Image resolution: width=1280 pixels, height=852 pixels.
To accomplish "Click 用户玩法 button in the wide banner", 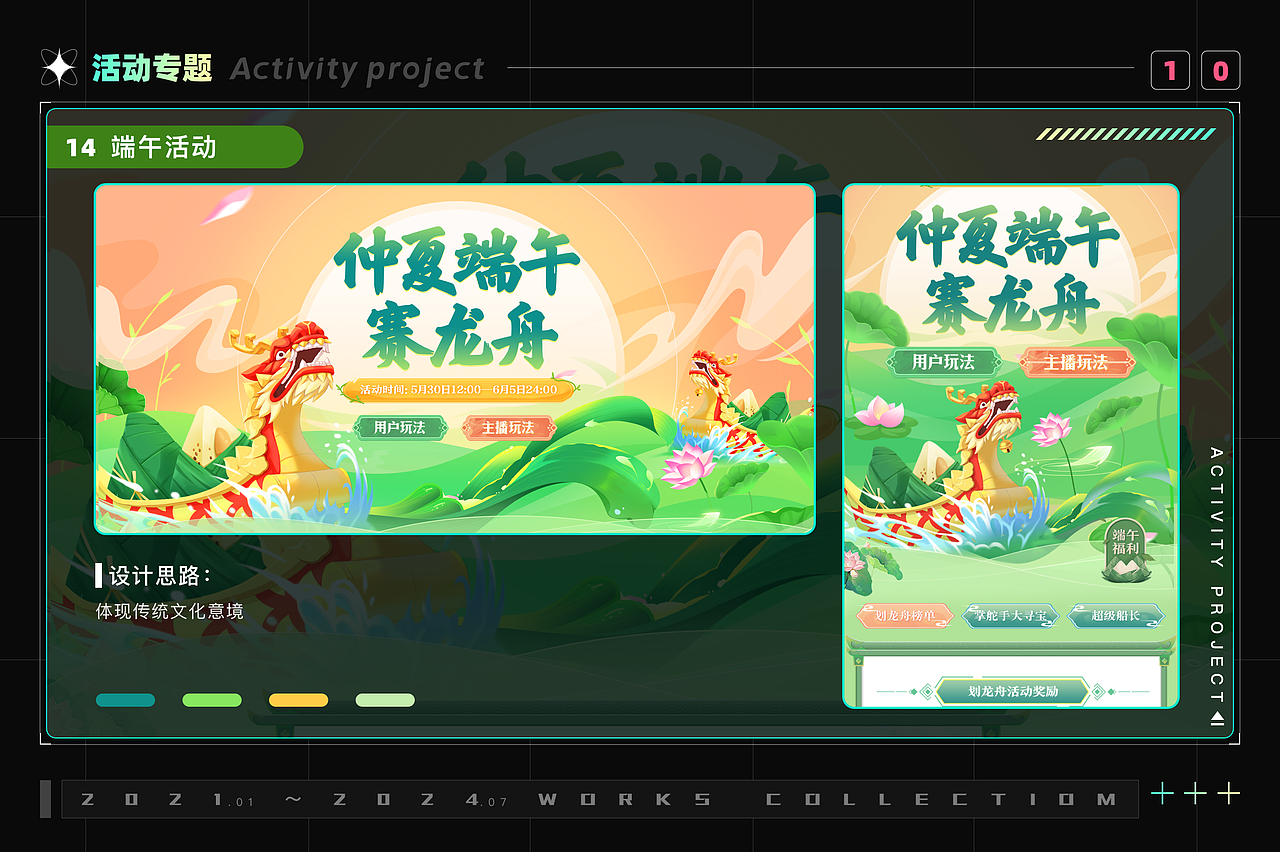I will tap(400, 428).
